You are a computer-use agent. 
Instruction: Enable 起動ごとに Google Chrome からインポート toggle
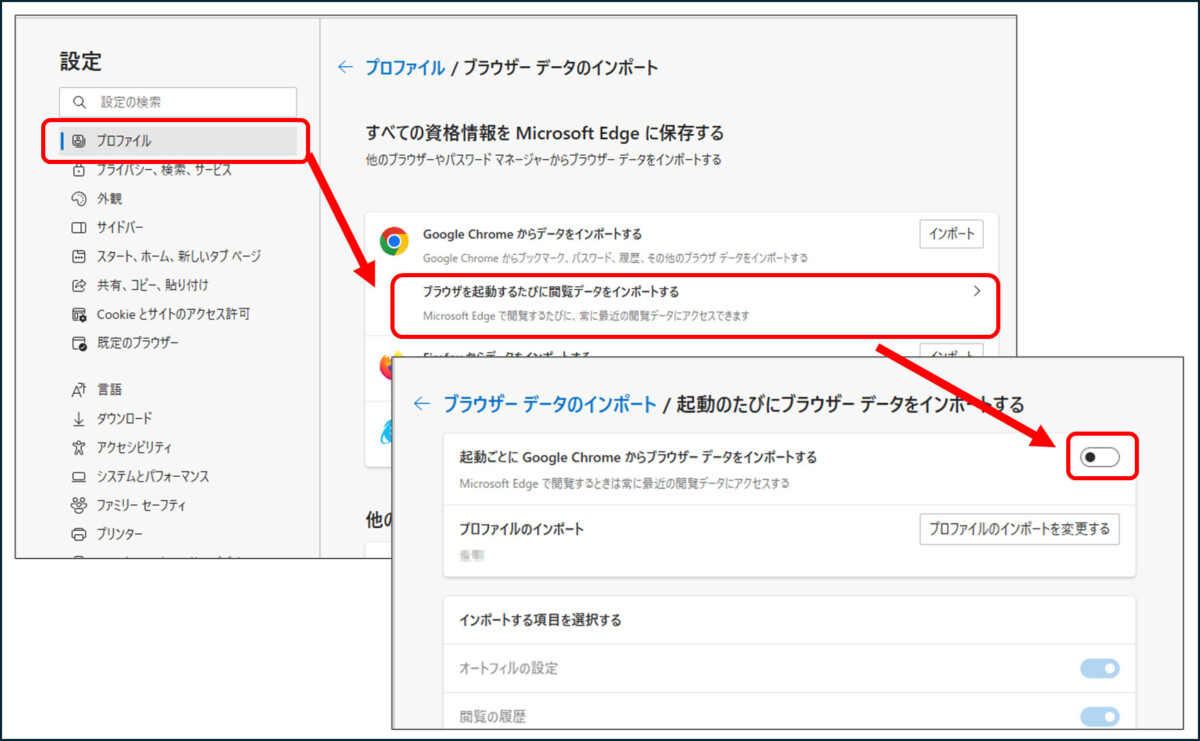[x=1100, y=457]
